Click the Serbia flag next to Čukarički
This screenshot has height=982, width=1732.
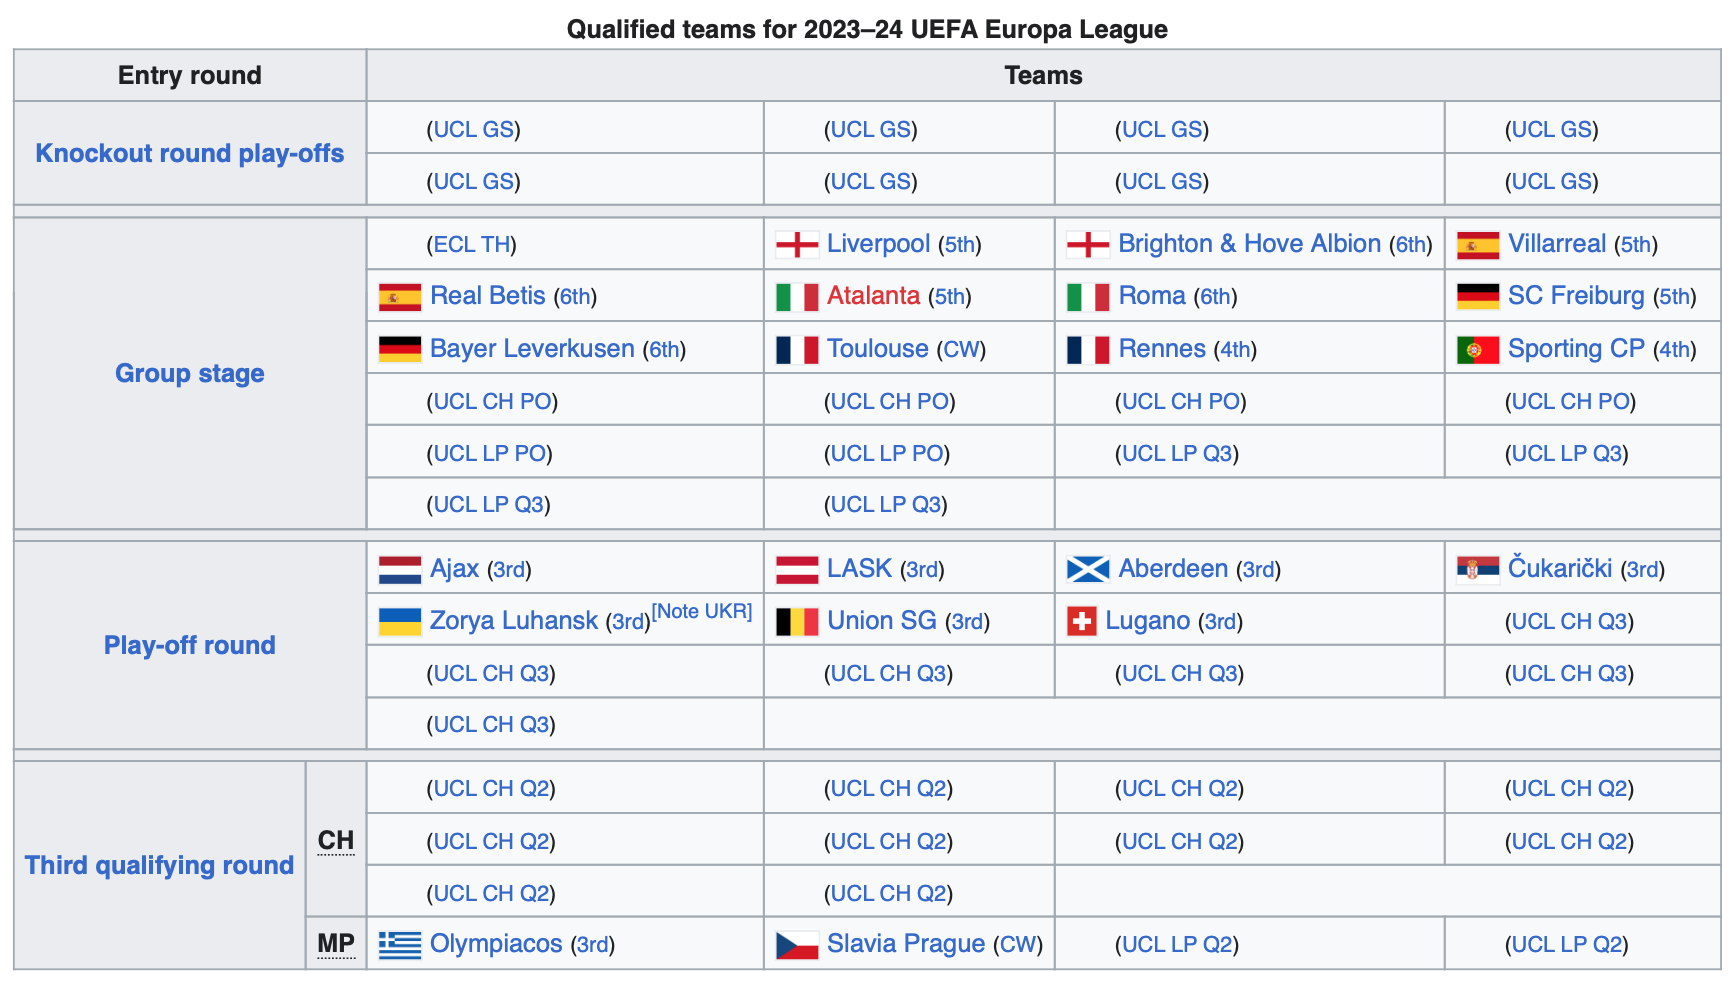(x=1478, y=570)
